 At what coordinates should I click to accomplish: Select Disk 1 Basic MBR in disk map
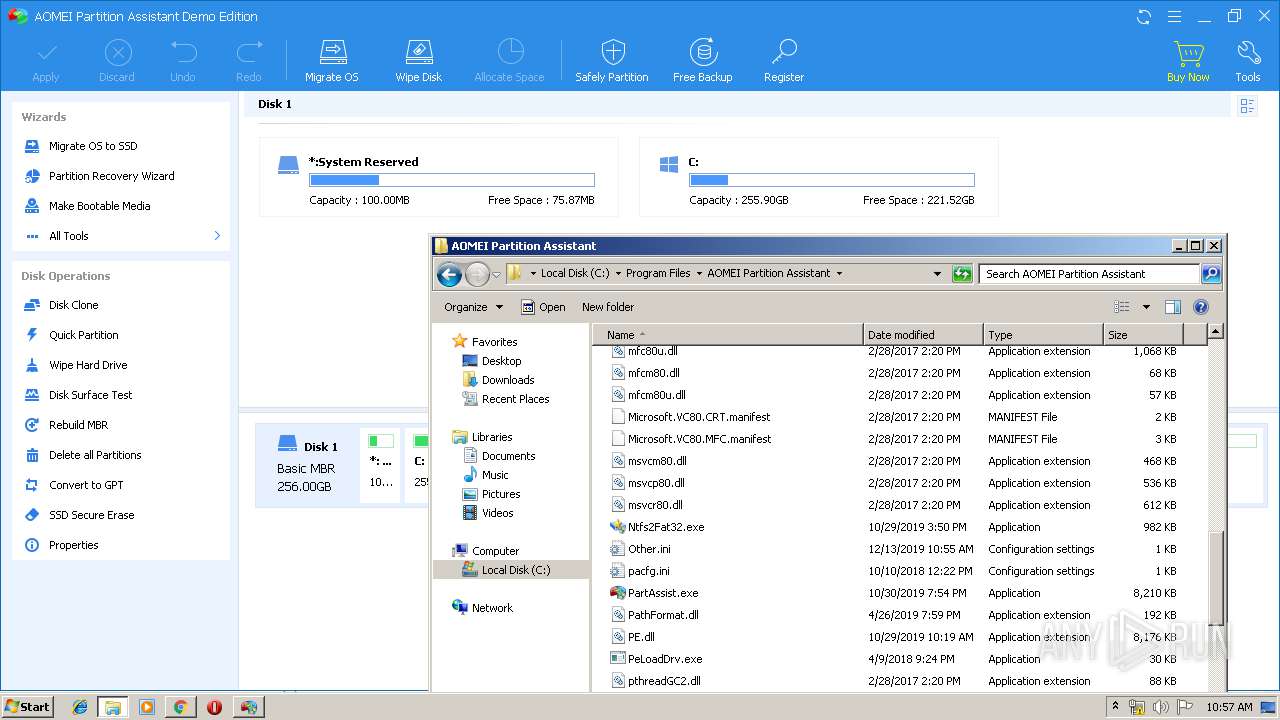[307, 466]
